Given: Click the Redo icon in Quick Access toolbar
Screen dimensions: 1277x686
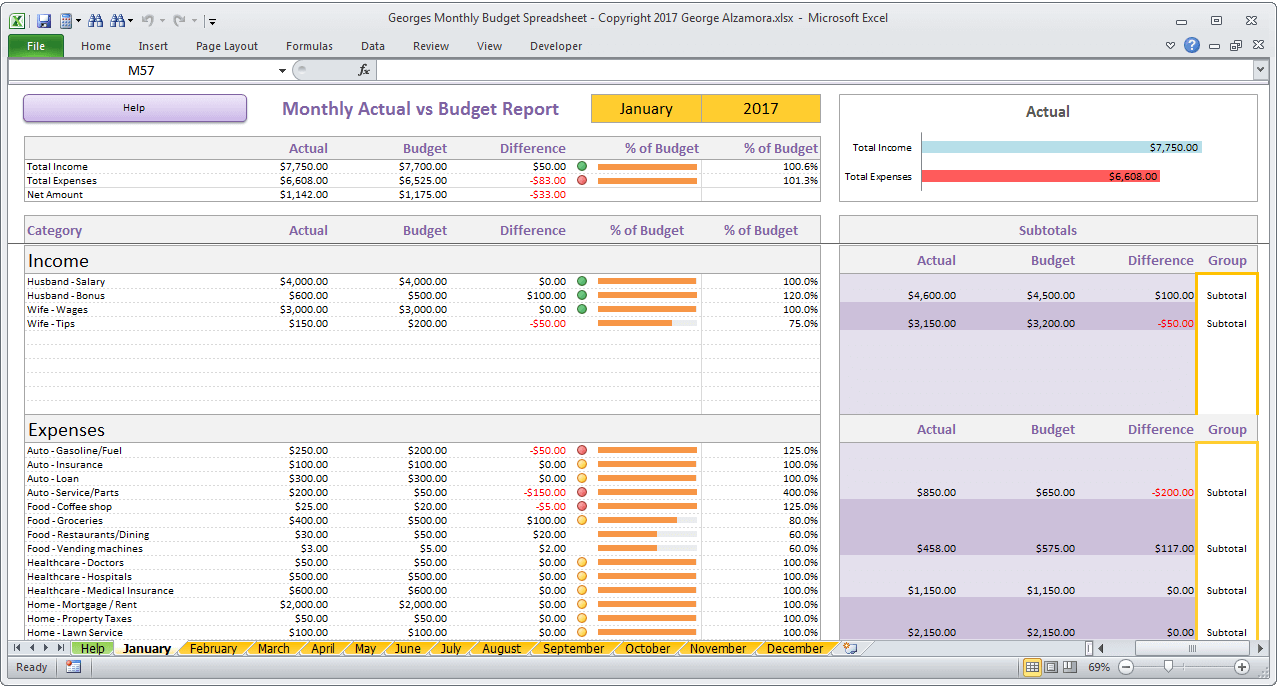Looking at the screenshot, I should click(179, 22).
